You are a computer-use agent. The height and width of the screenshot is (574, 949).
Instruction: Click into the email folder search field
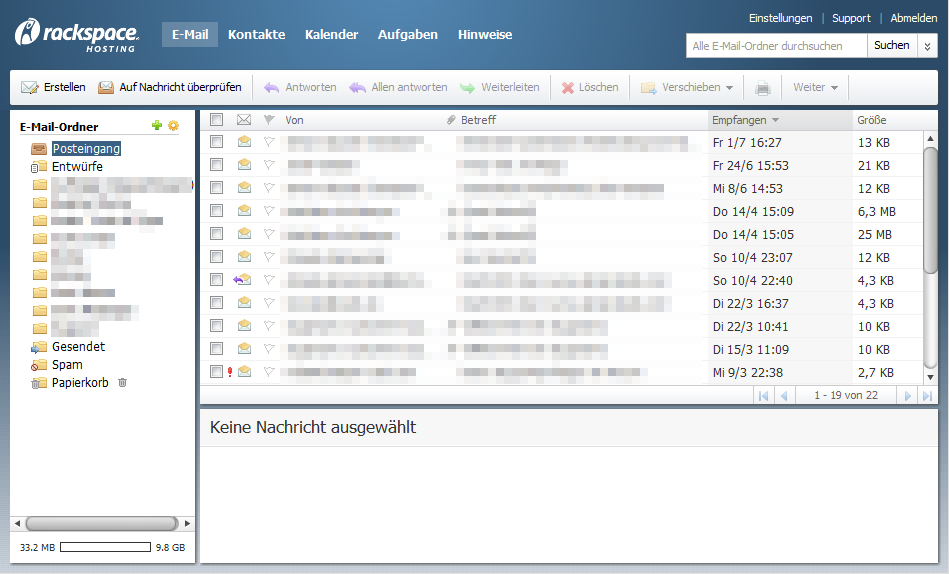pos(776,46)
